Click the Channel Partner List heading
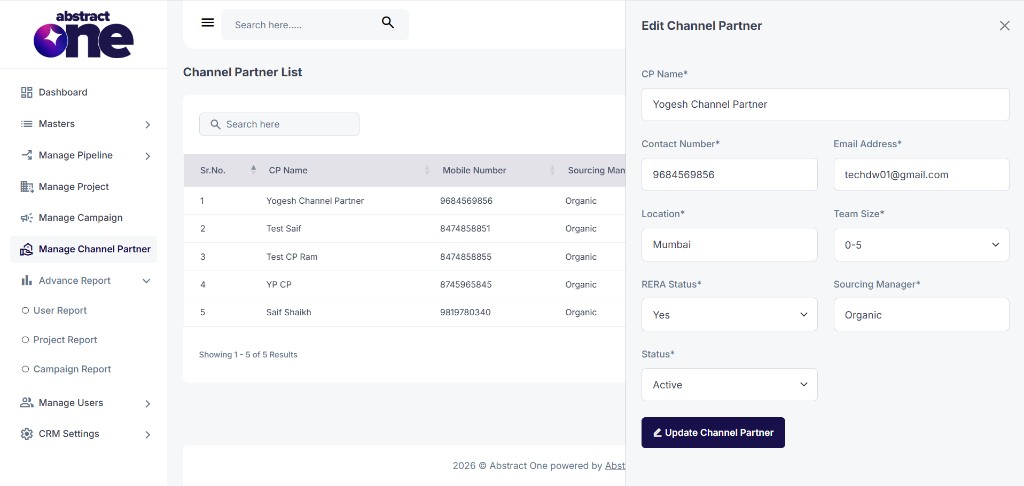Screen dimensions: 1024x486 [x=242, y=72]
